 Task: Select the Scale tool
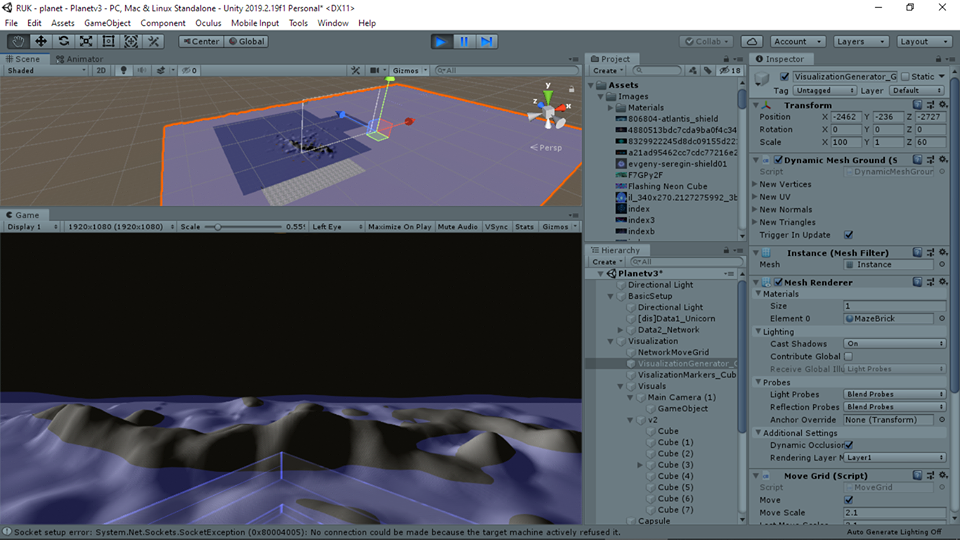[87, 41]
